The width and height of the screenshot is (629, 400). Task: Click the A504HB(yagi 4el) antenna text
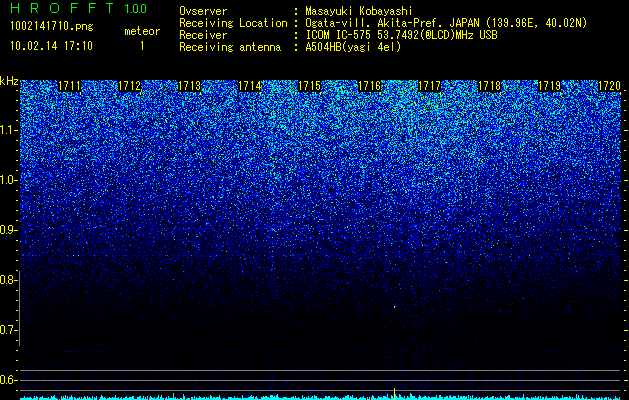[x=353, y=47]
